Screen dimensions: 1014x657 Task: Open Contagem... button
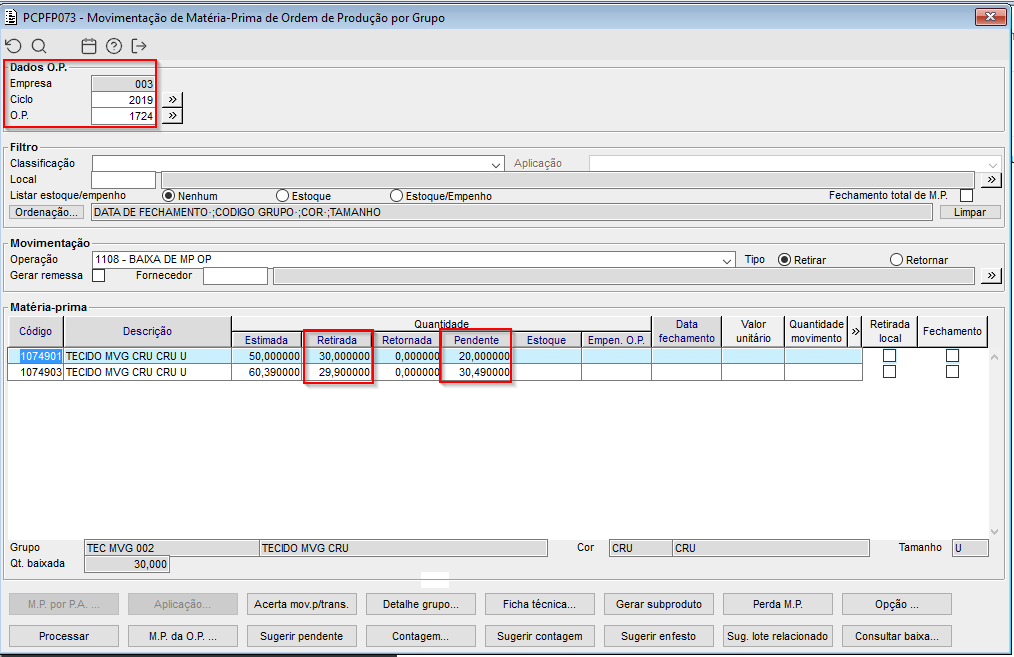click(421, 636)
